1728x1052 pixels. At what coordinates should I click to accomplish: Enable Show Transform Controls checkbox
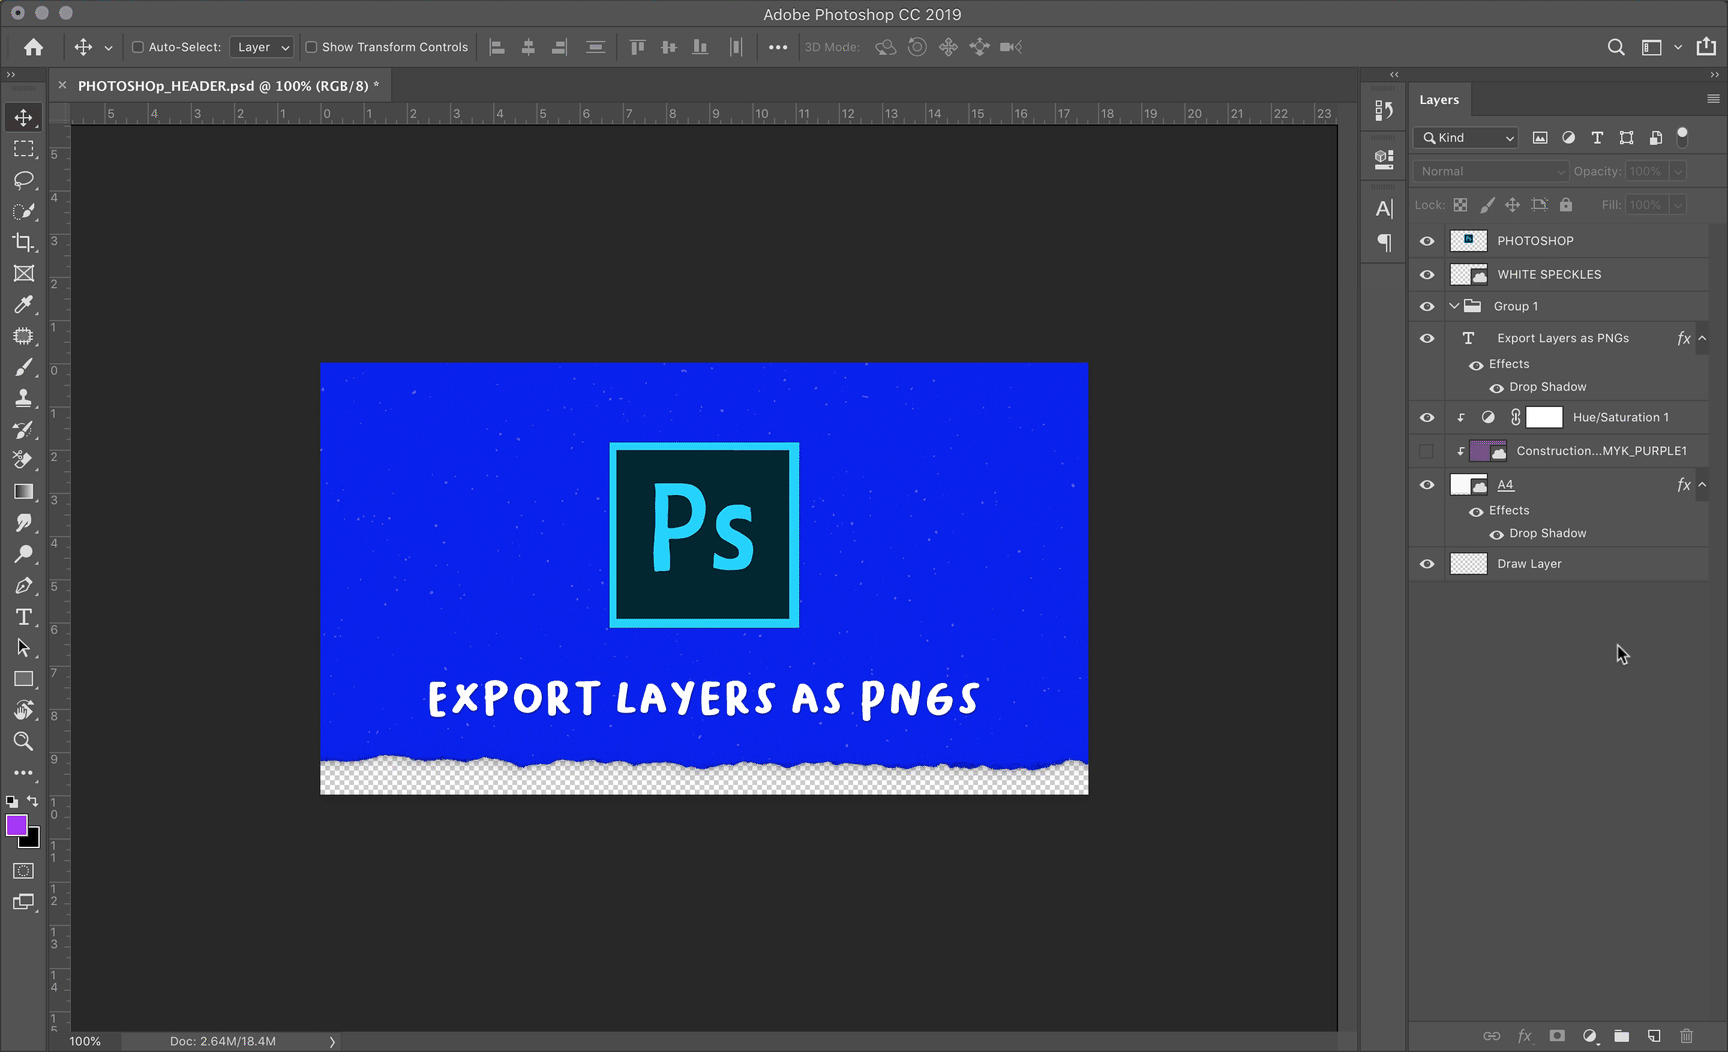(311, 47)
